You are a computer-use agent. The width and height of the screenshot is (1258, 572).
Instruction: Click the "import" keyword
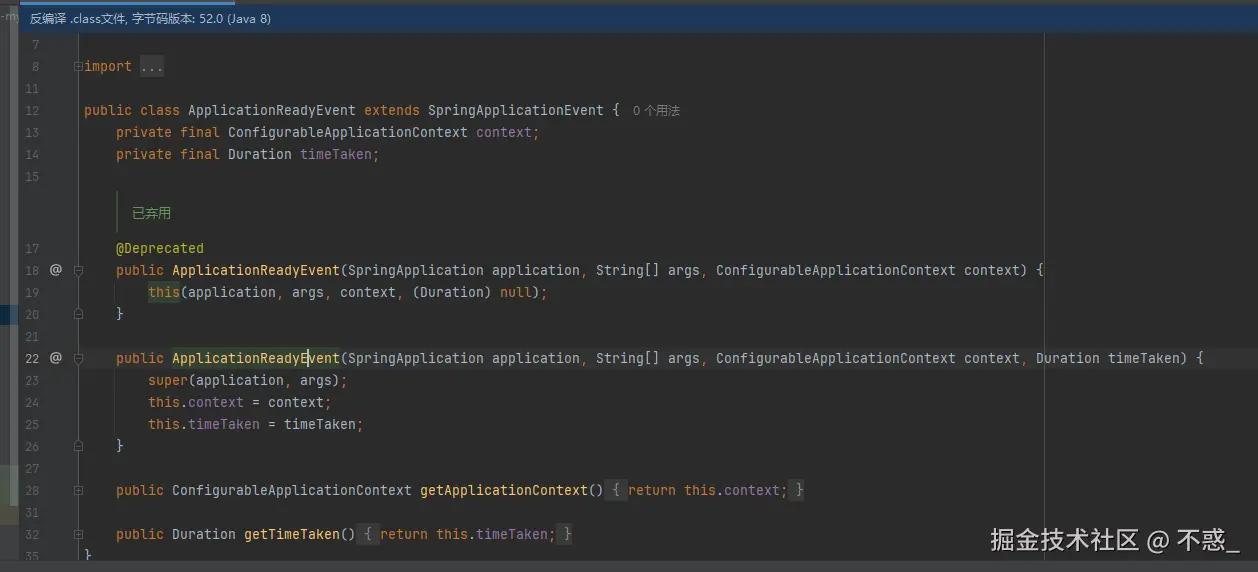tap(108, 66)
